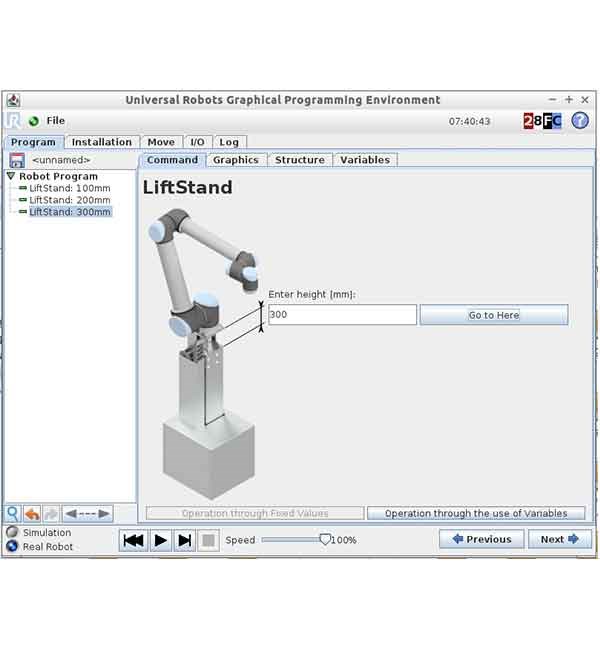Click the Enter height input field
Viewport: 600px width, 650px height.
click(342, 315)
